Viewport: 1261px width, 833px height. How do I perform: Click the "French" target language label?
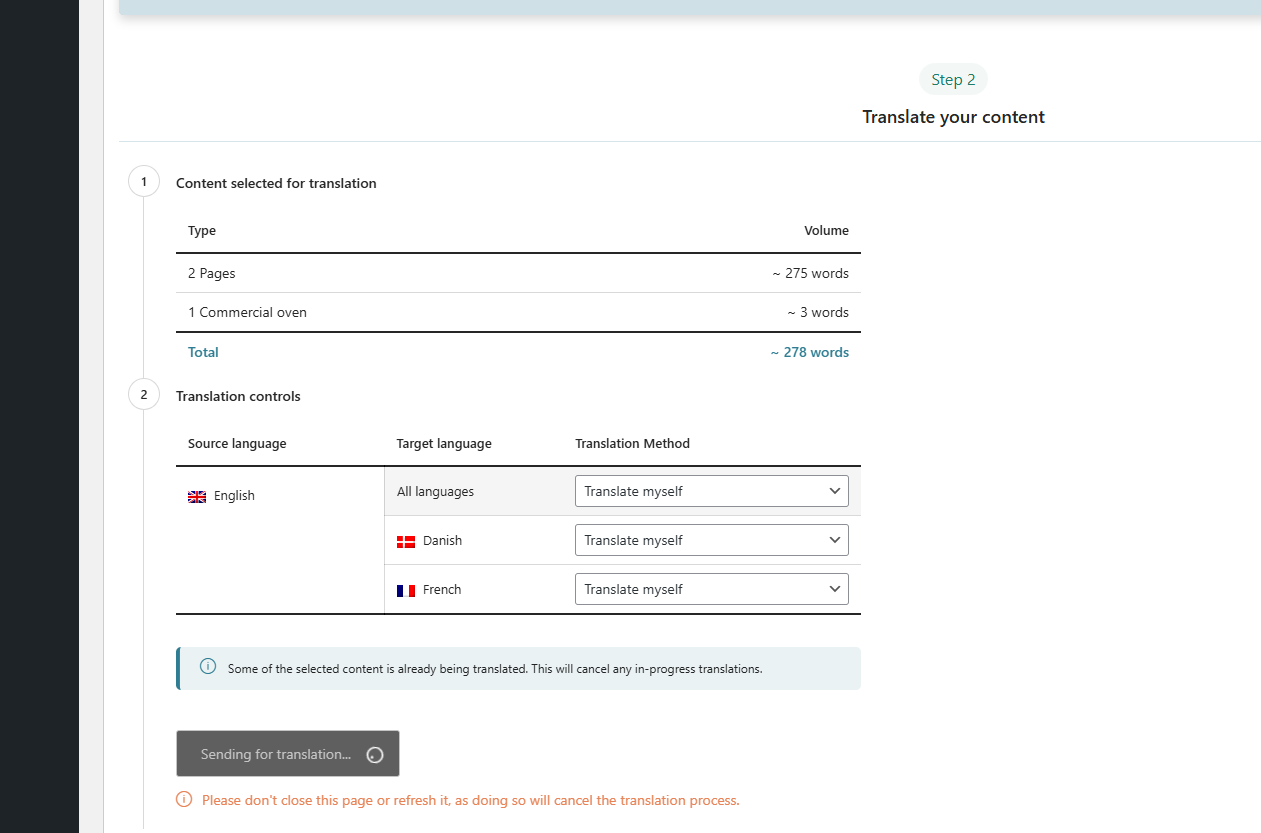(x=442, y=589)
